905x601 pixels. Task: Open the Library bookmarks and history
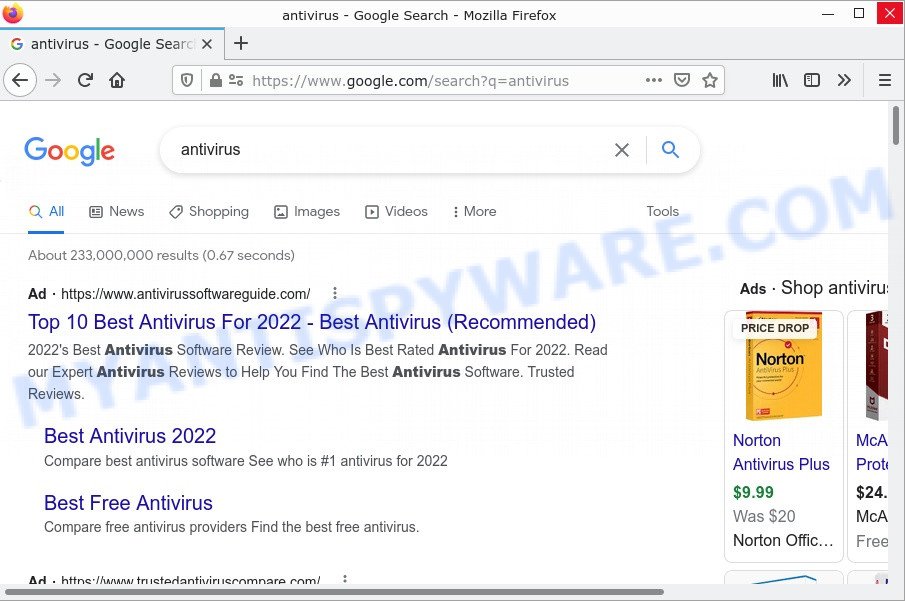click(x=780, y=80)
